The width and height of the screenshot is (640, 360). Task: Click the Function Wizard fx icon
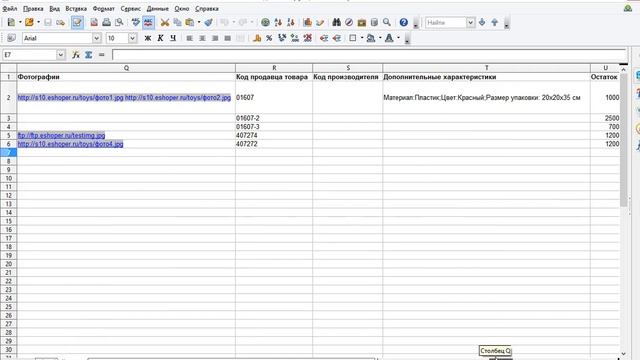tap(76, 55)
